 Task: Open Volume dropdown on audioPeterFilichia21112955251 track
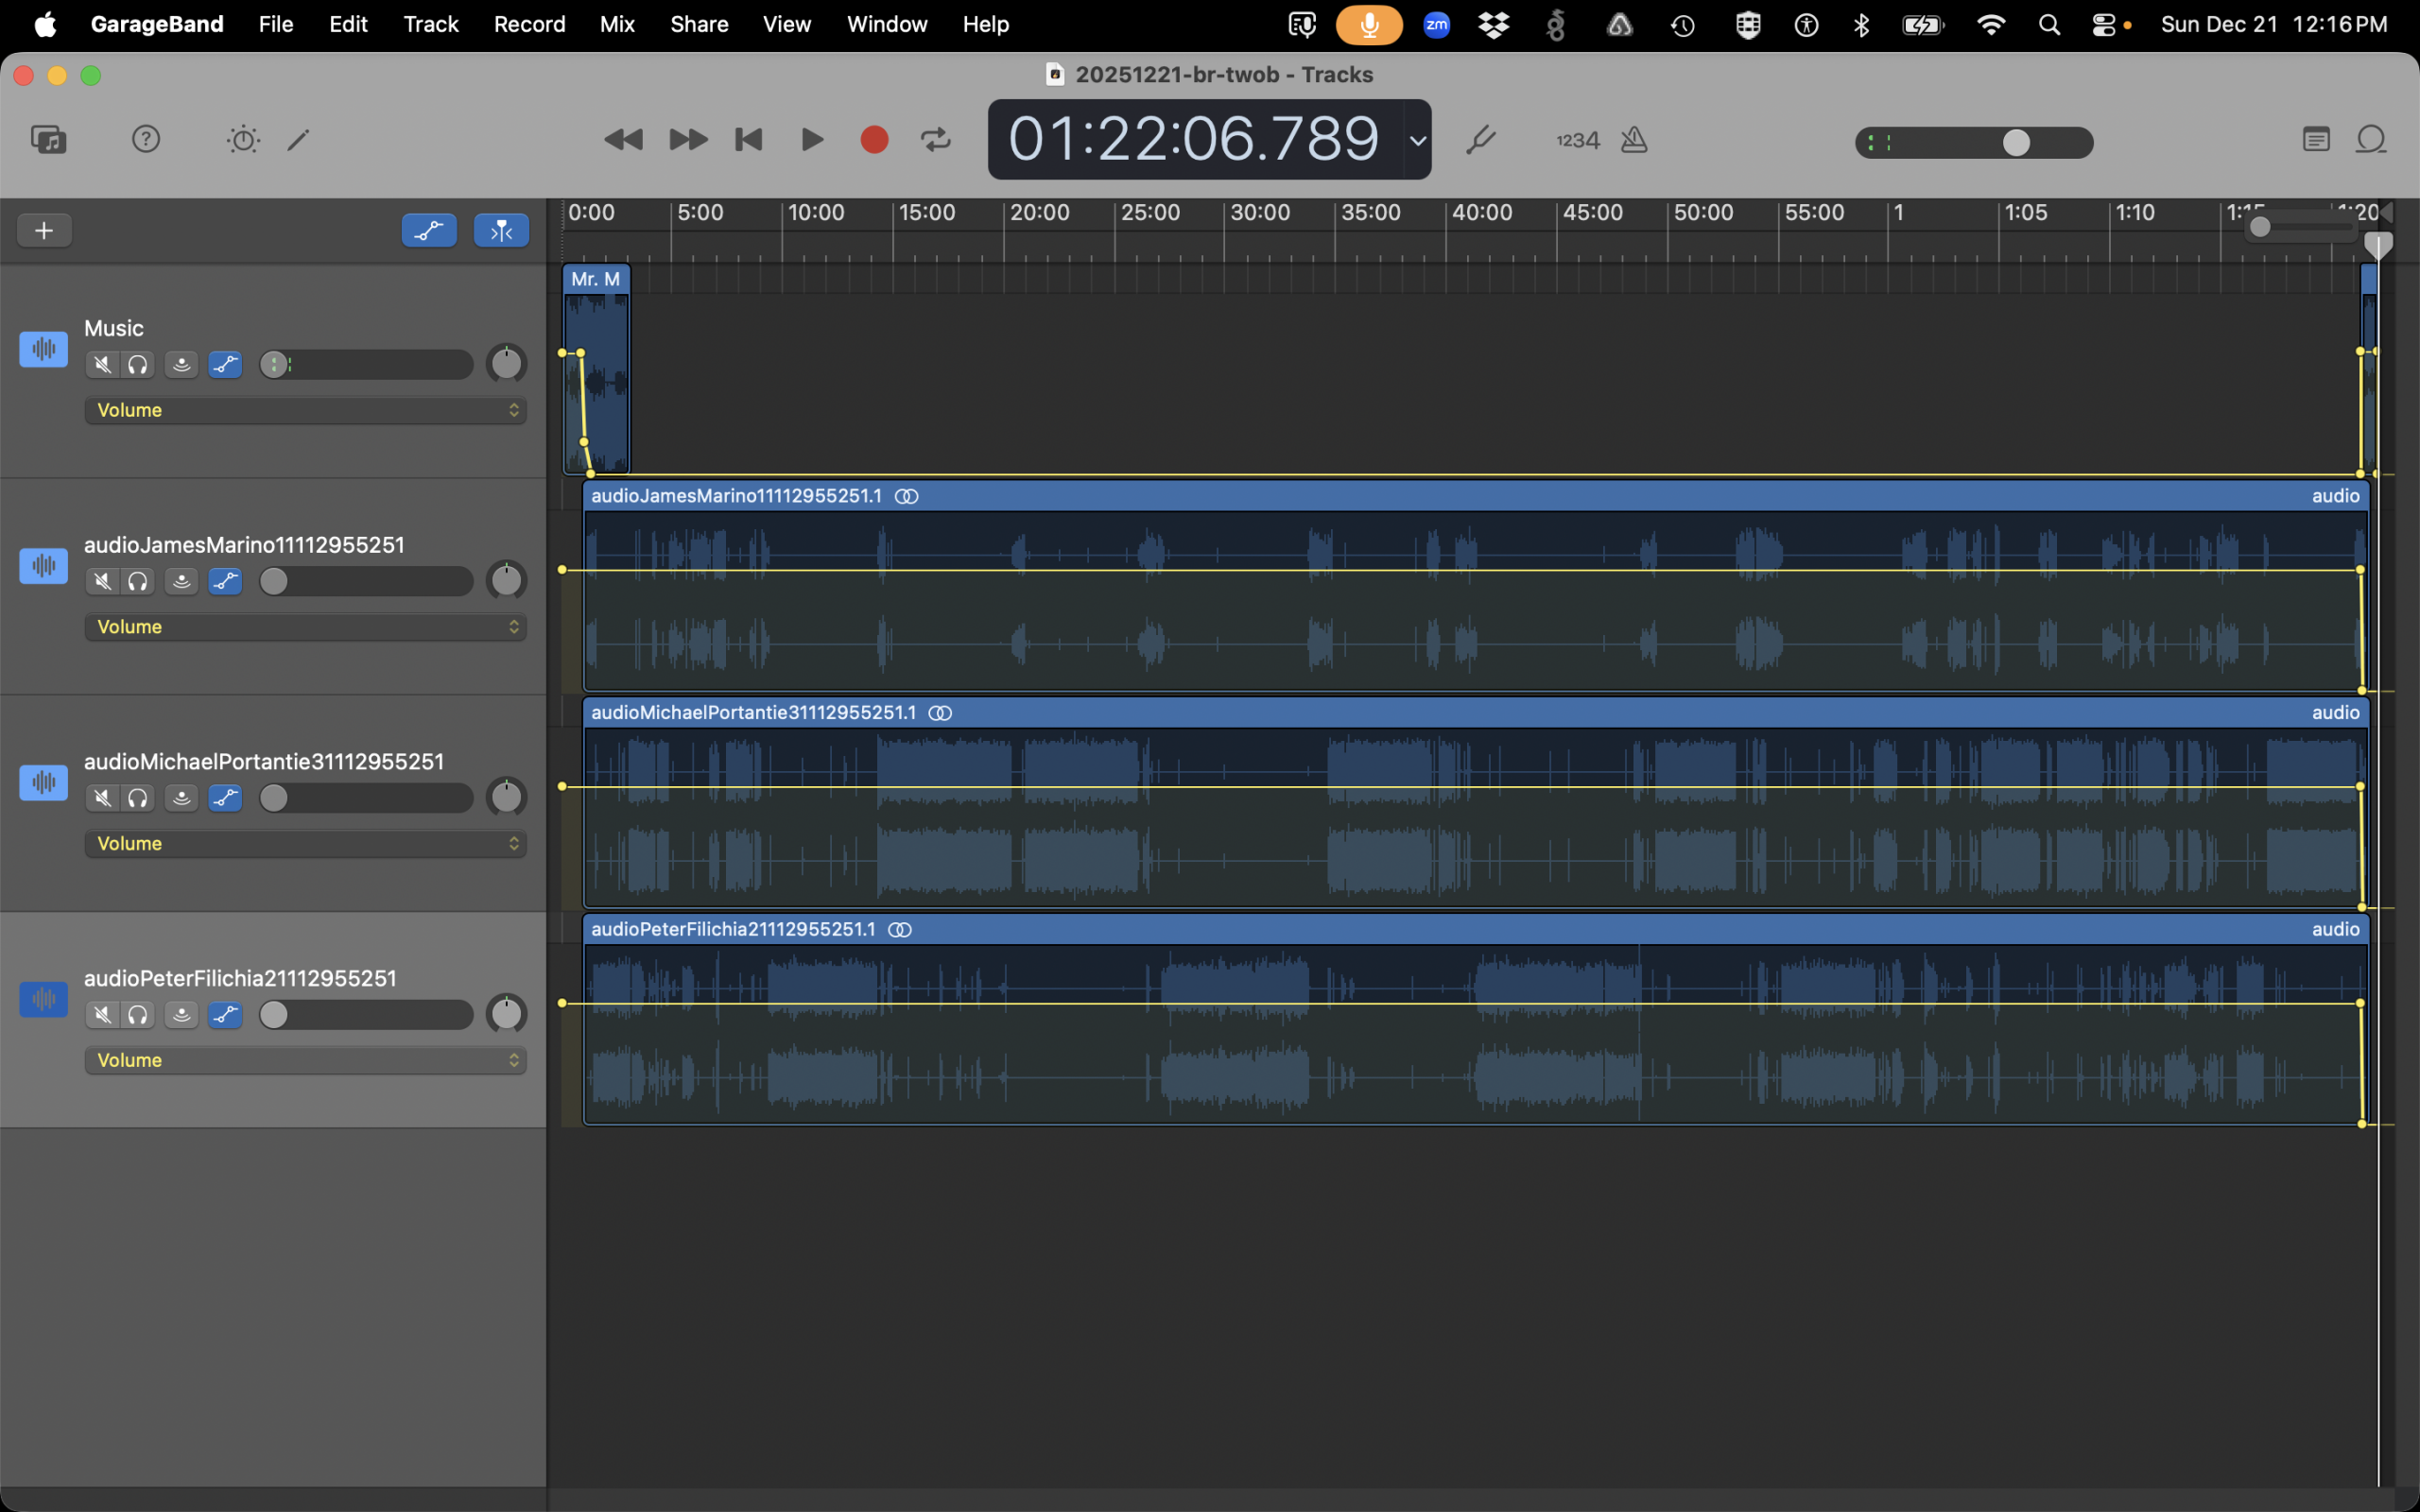pyautogui.click(x=305, y=1060)
